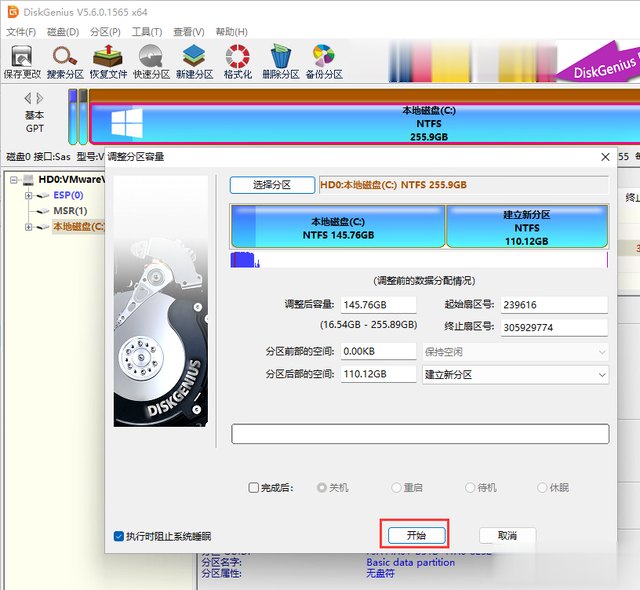This screenshot has height=590, width=640.
Task: Go to the next disk with the right arrow
Action: 40,98
